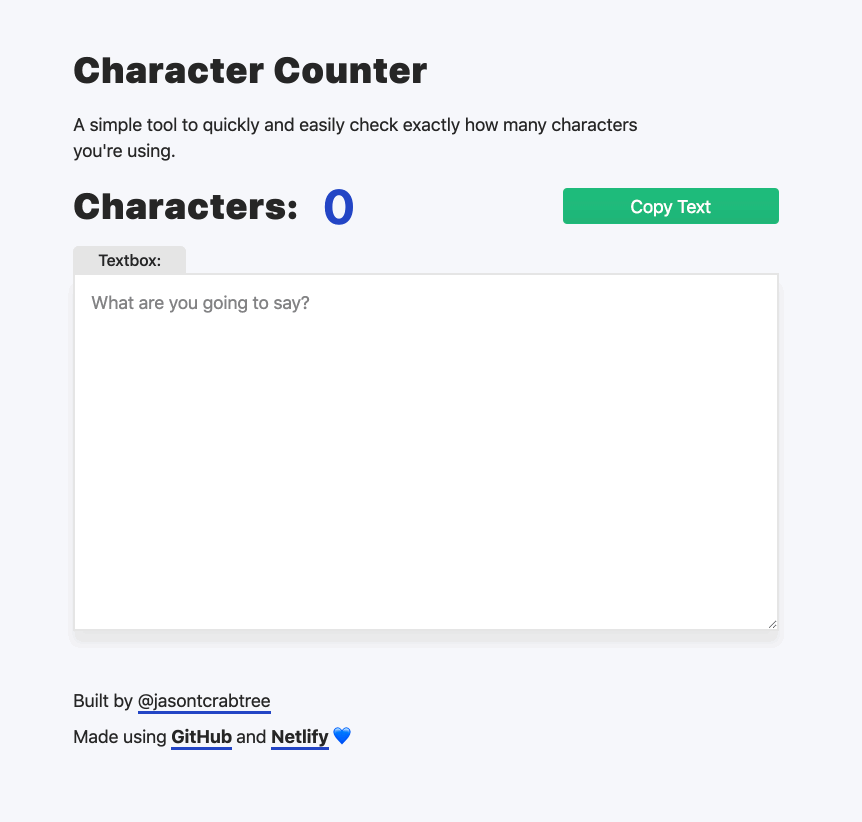Click the underline beneath the GitHub link
The height and width of the screenshot is (822, 862).
[200, 748]
